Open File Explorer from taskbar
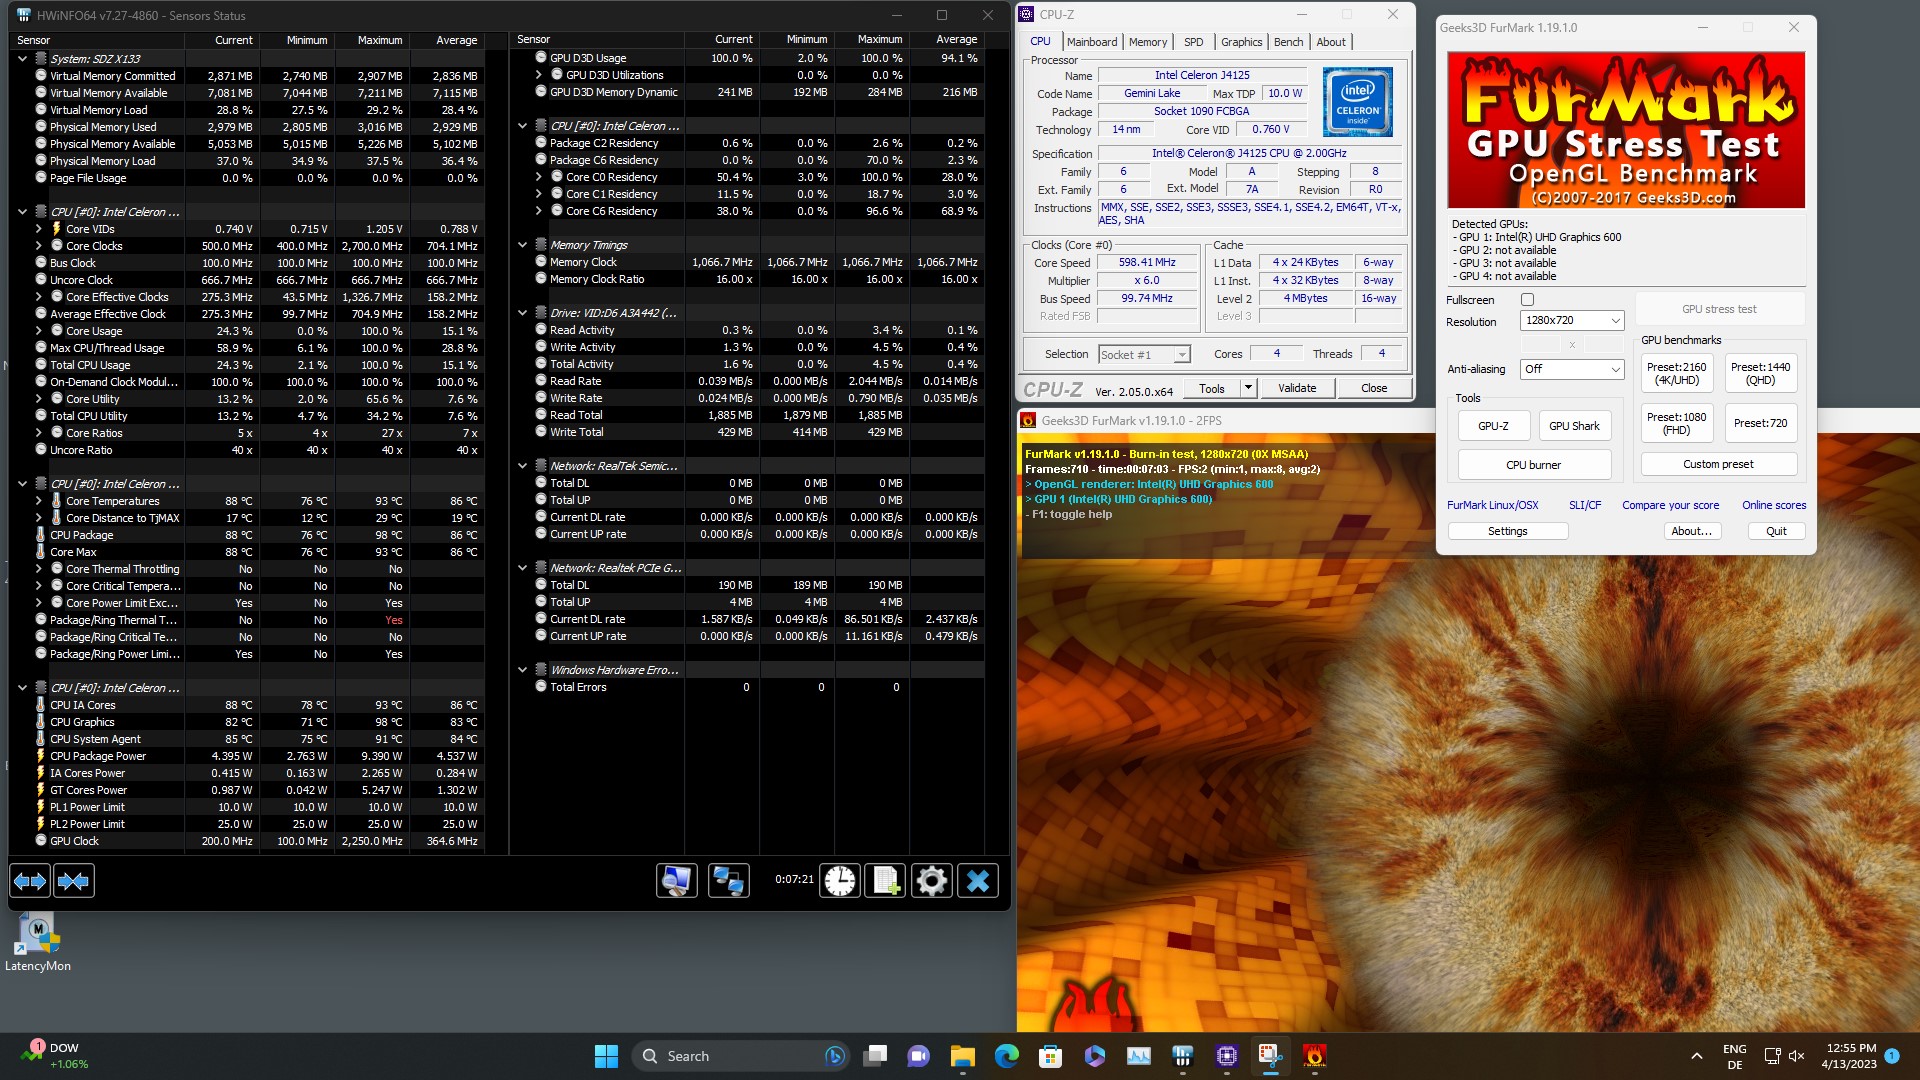This screenshot has height=1080, width=1920. pos(962,1056)
